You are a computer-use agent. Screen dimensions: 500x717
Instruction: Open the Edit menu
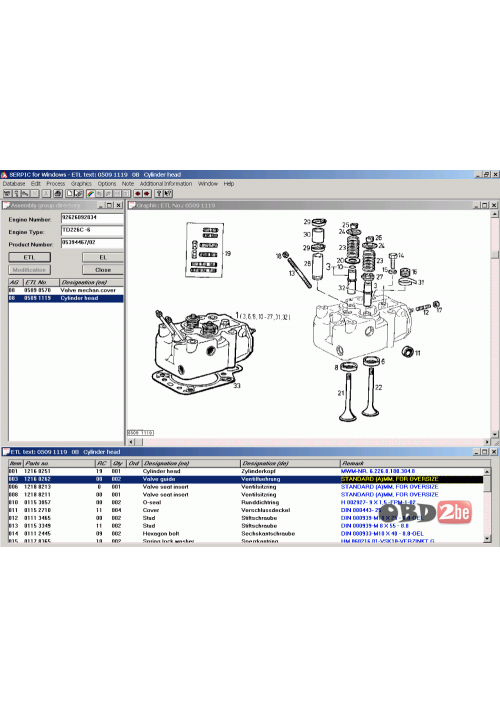point(36,183)
